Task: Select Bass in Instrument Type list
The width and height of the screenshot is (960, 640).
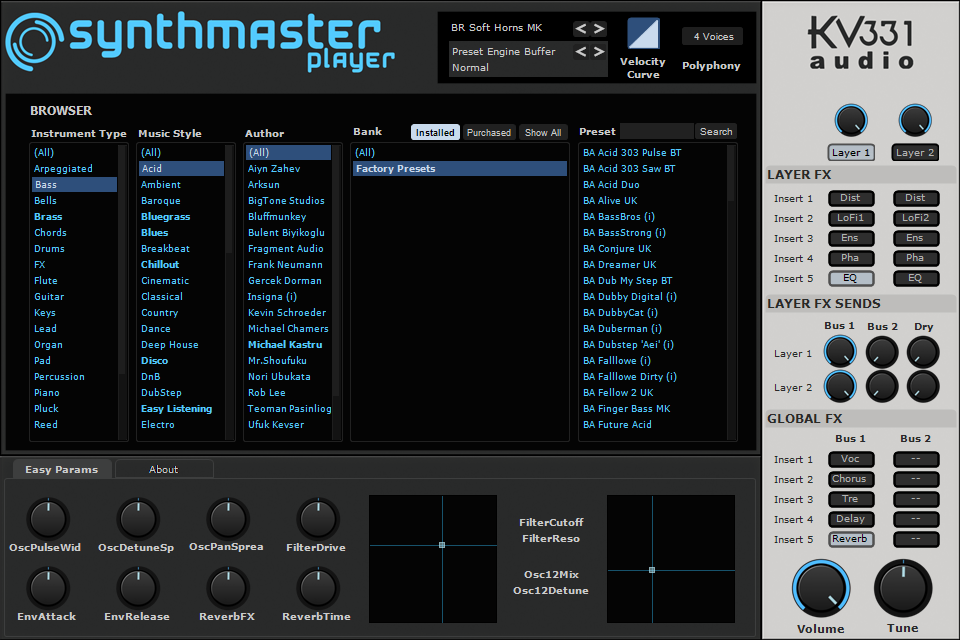Action: pos(74,184)
